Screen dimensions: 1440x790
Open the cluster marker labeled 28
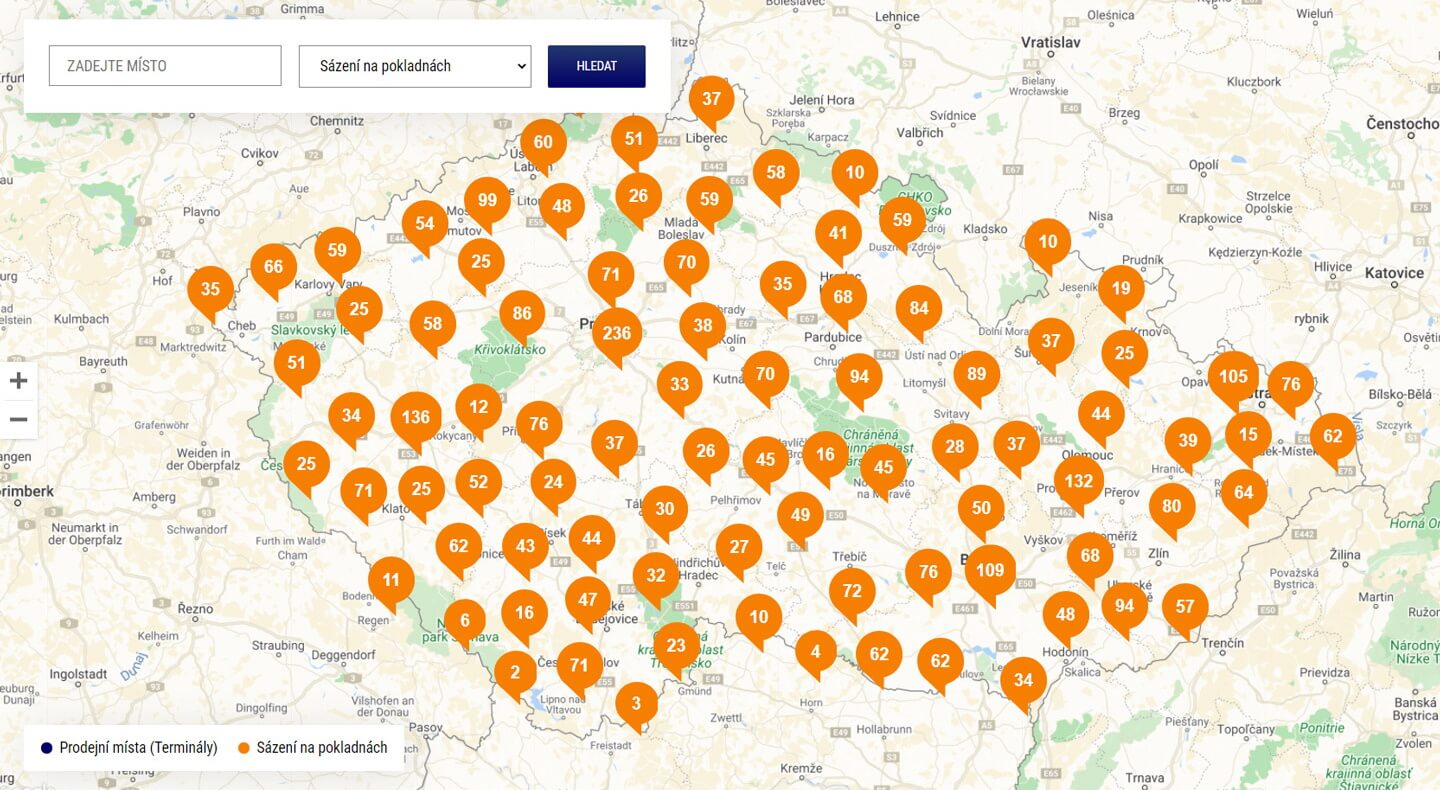[x=955, y=447]
